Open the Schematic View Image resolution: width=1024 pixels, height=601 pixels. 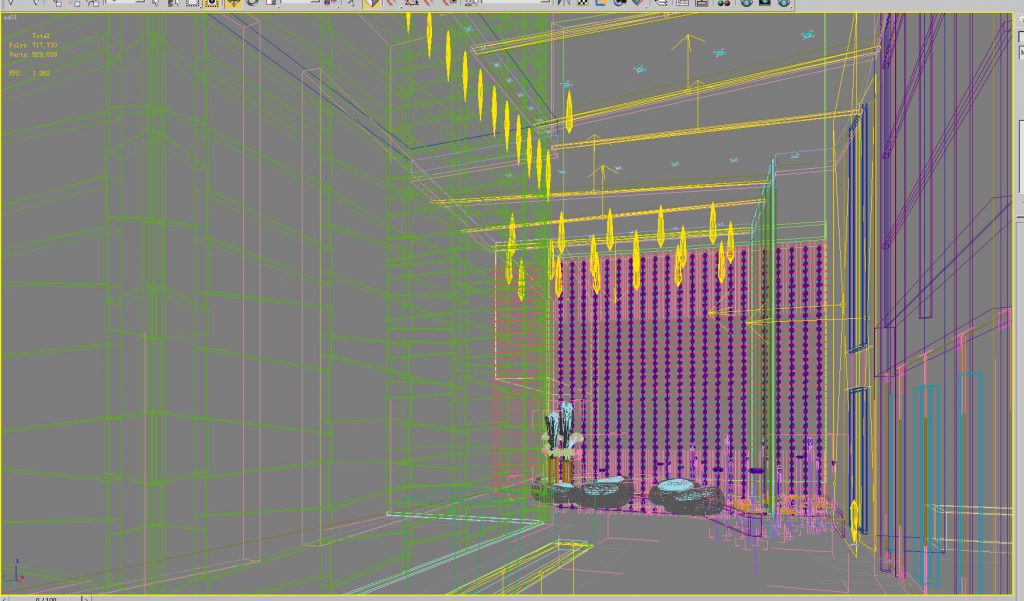[x=684, y=5]
